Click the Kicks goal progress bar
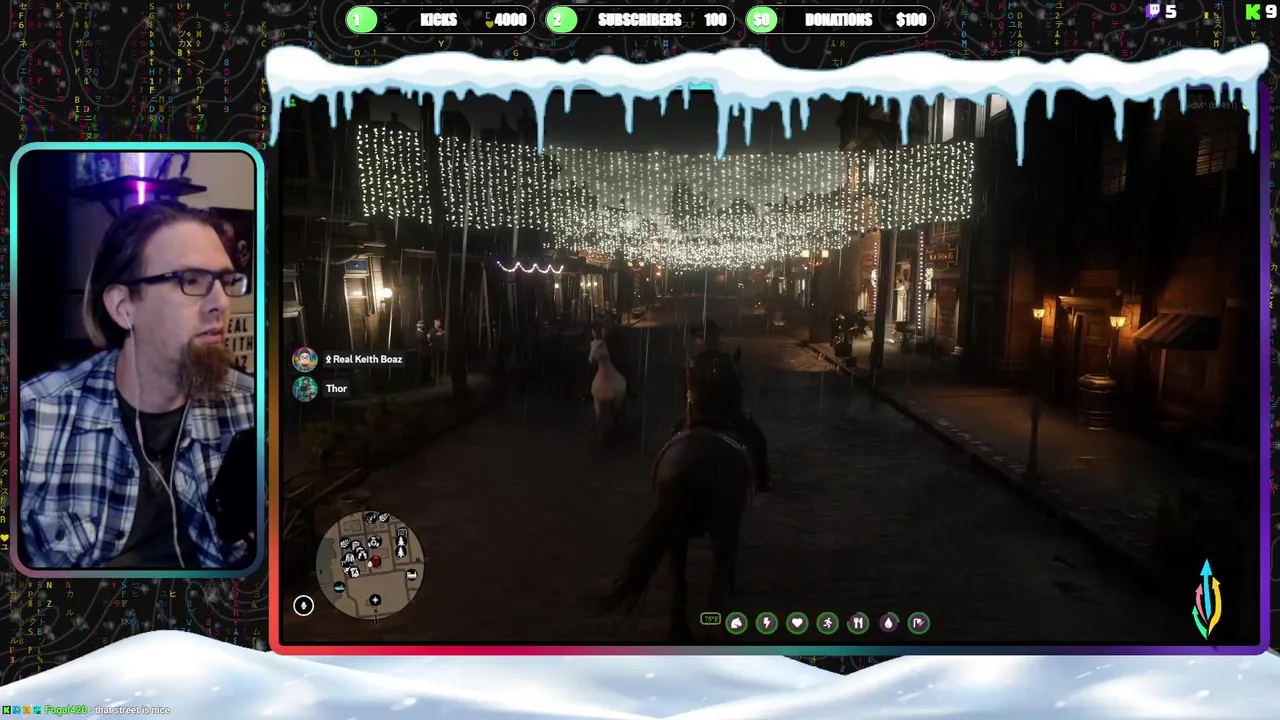Screen dimensions: 1280x720 (440, 20)
